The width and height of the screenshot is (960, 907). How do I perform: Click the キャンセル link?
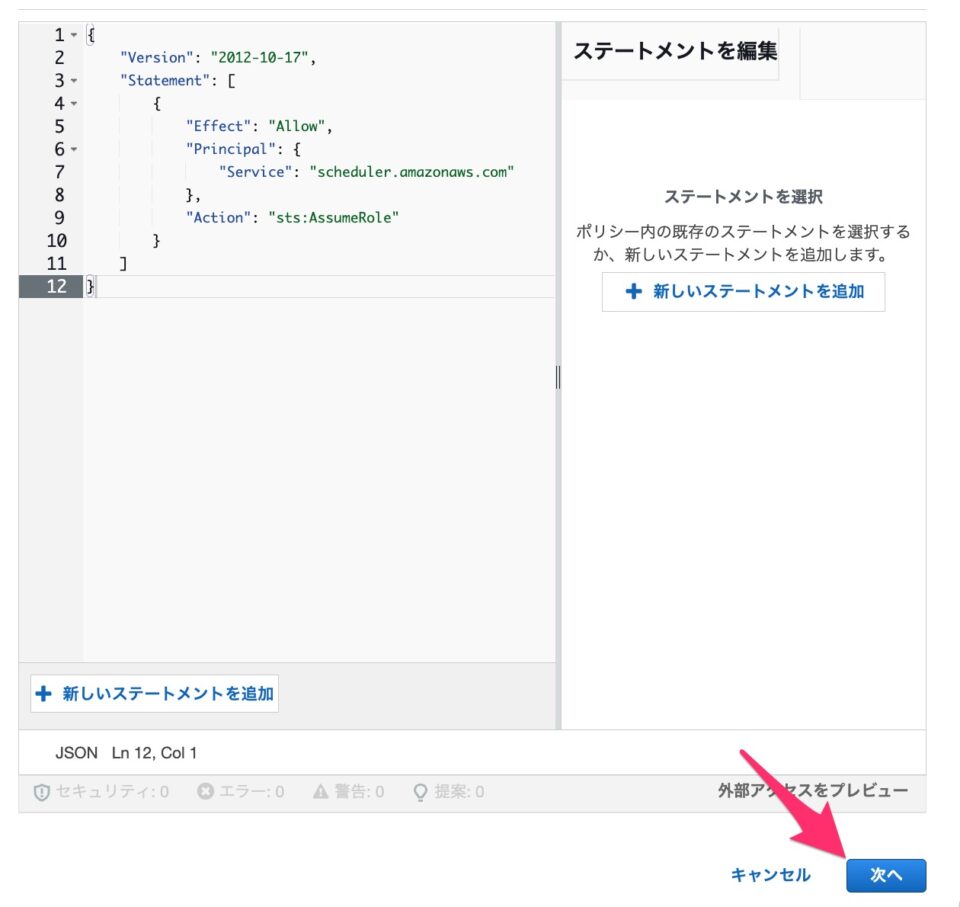[770, 875]
